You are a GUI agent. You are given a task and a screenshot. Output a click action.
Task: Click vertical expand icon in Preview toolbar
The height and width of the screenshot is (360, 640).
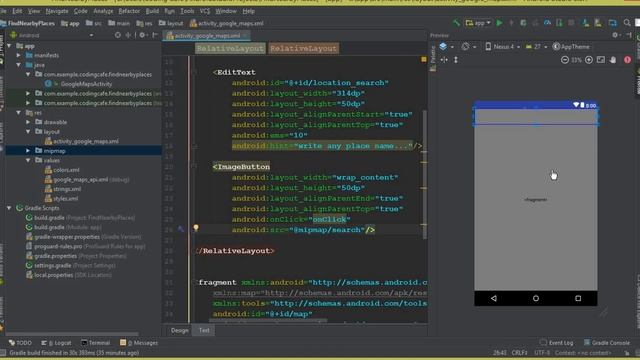pos(456,60)
